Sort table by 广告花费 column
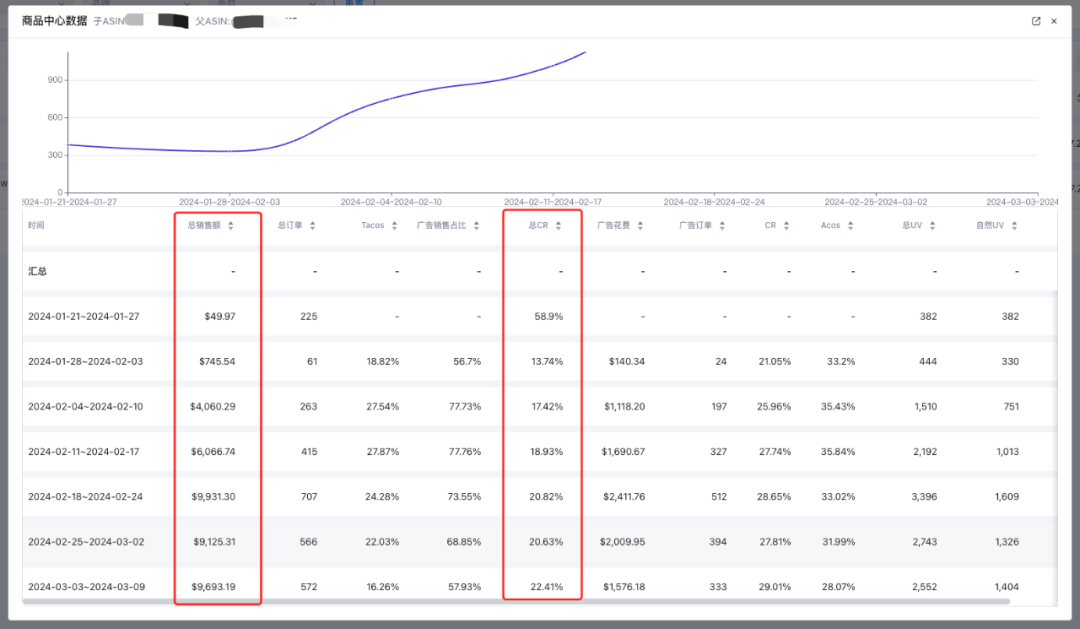 (640, 226)
